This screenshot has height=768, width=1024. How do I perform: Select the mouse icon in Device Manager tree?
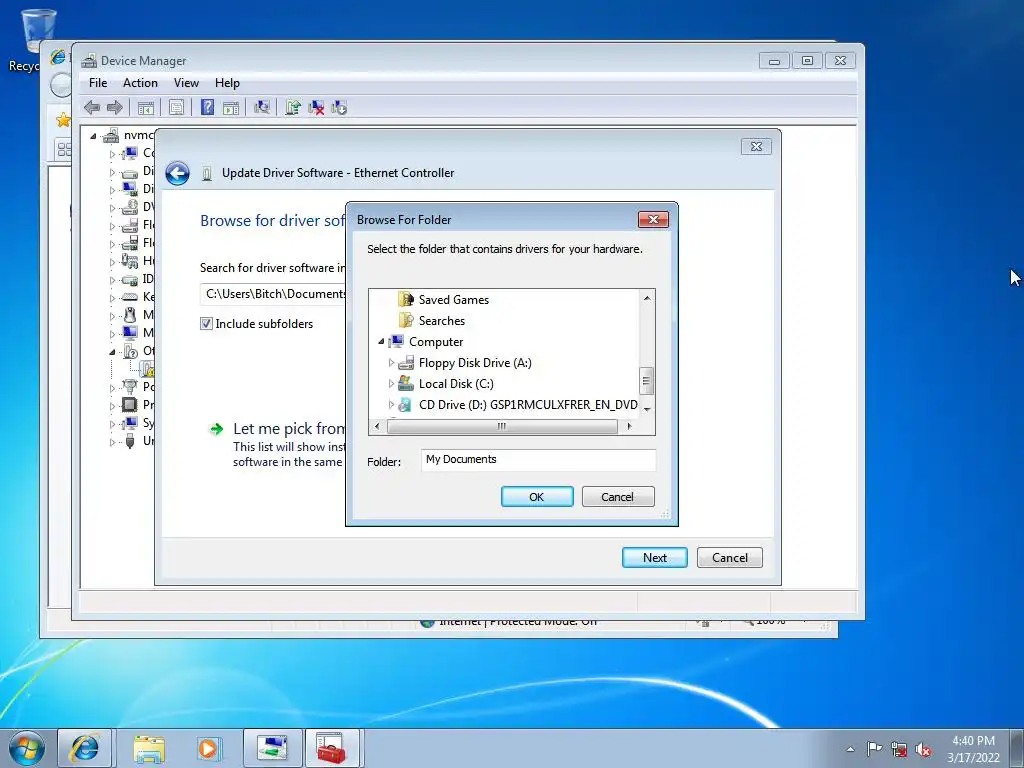[130, 315]
